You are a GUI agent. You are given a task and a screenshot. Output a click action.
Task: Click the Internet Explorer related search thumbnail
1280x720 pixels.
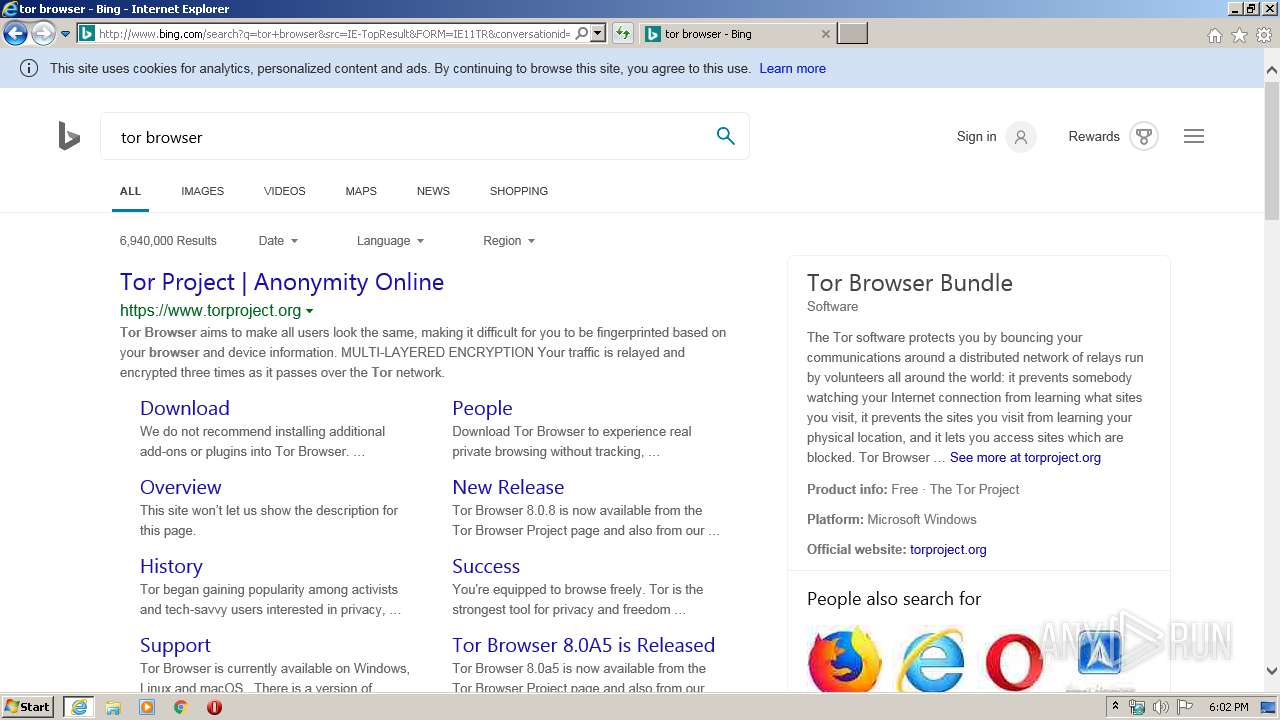tap(931, 660)
